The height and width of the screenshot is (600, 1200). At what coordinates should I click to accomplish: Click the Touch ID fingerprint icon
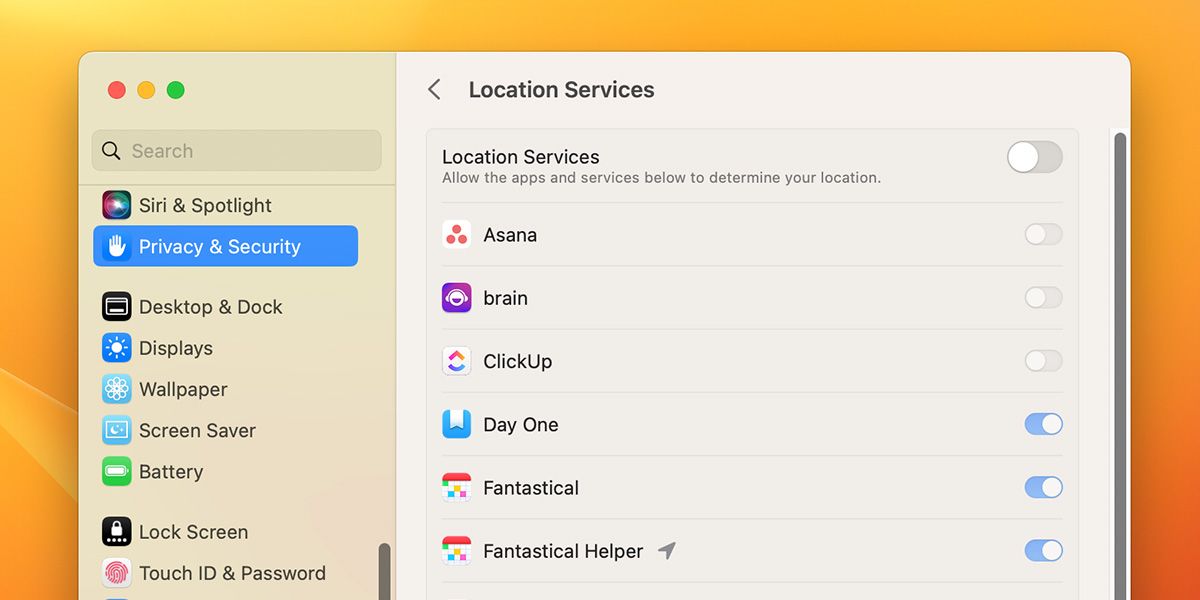point(116,573)
